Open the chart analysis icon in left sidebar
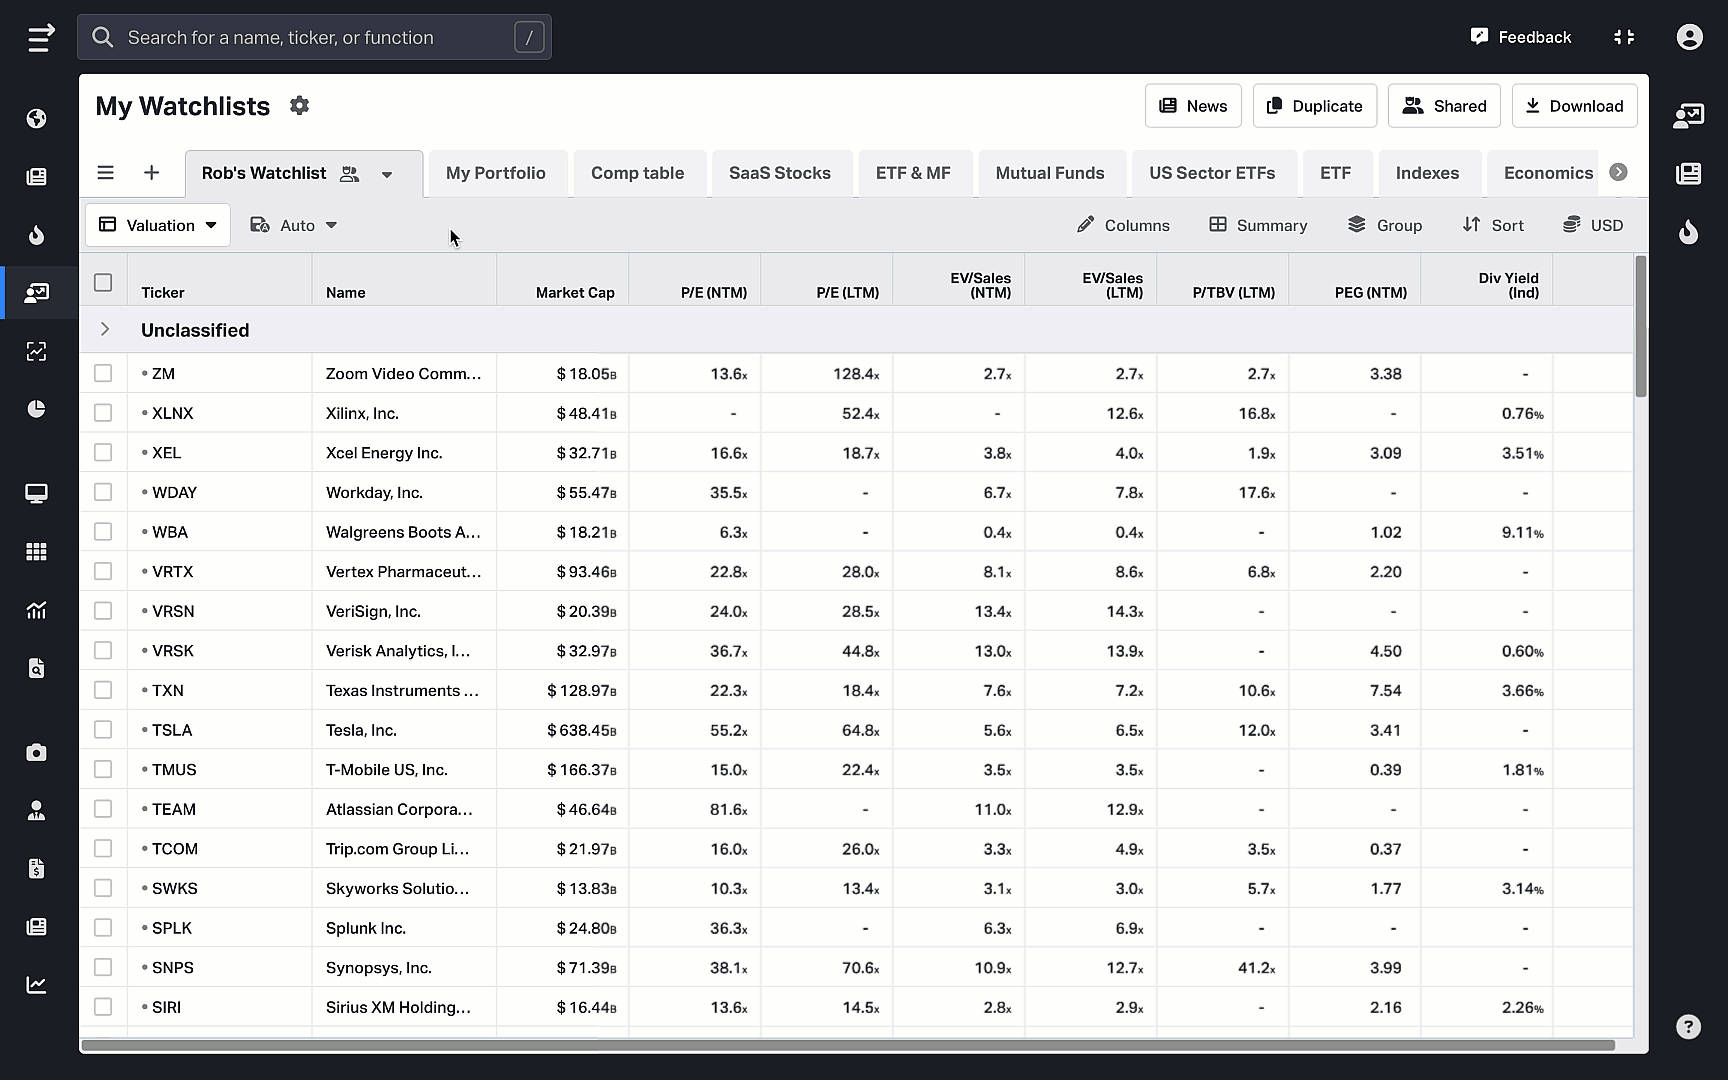 click(x=37, y=351)
